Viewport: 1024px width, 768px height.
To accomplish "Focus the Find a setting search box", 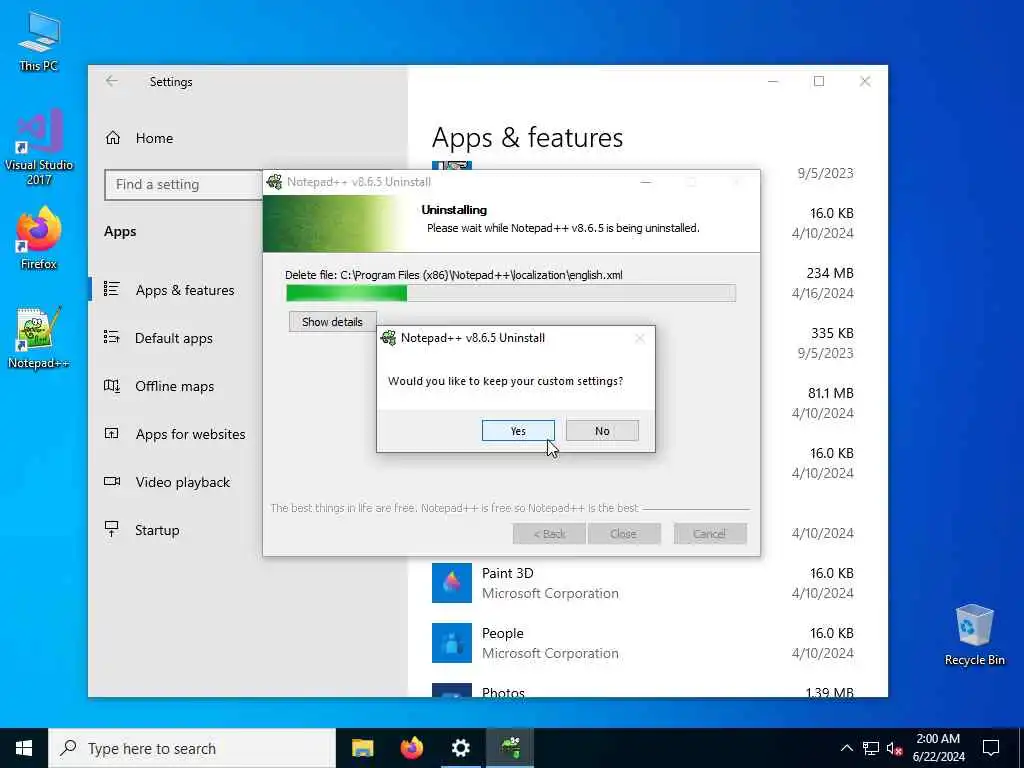I will pos(184,185).
